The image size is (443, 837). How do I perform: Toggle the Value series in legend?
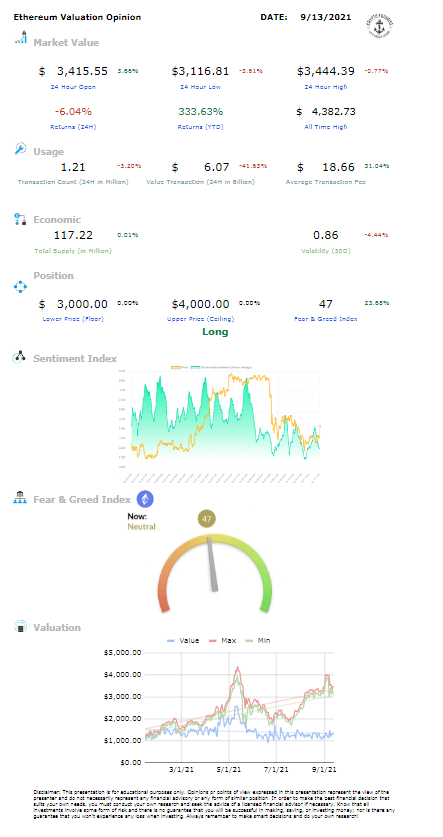(183, 640)
